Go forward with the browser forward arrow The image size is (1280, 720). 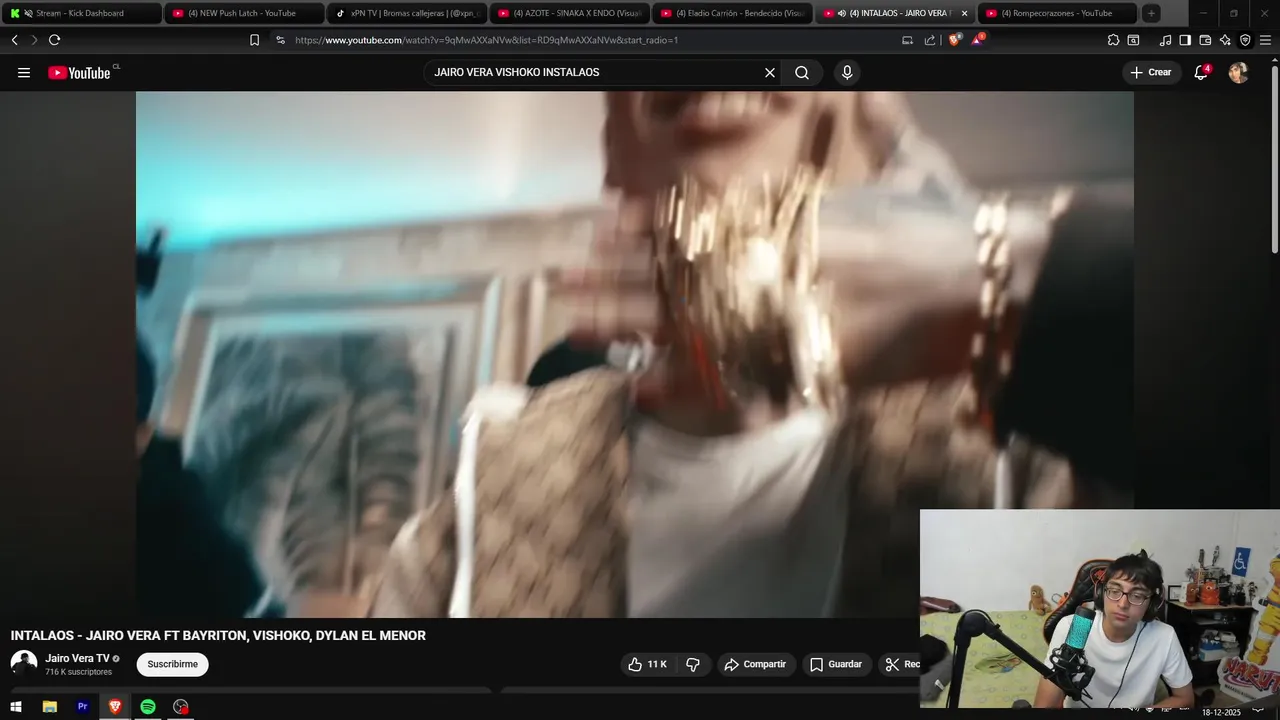coord(33,40)
